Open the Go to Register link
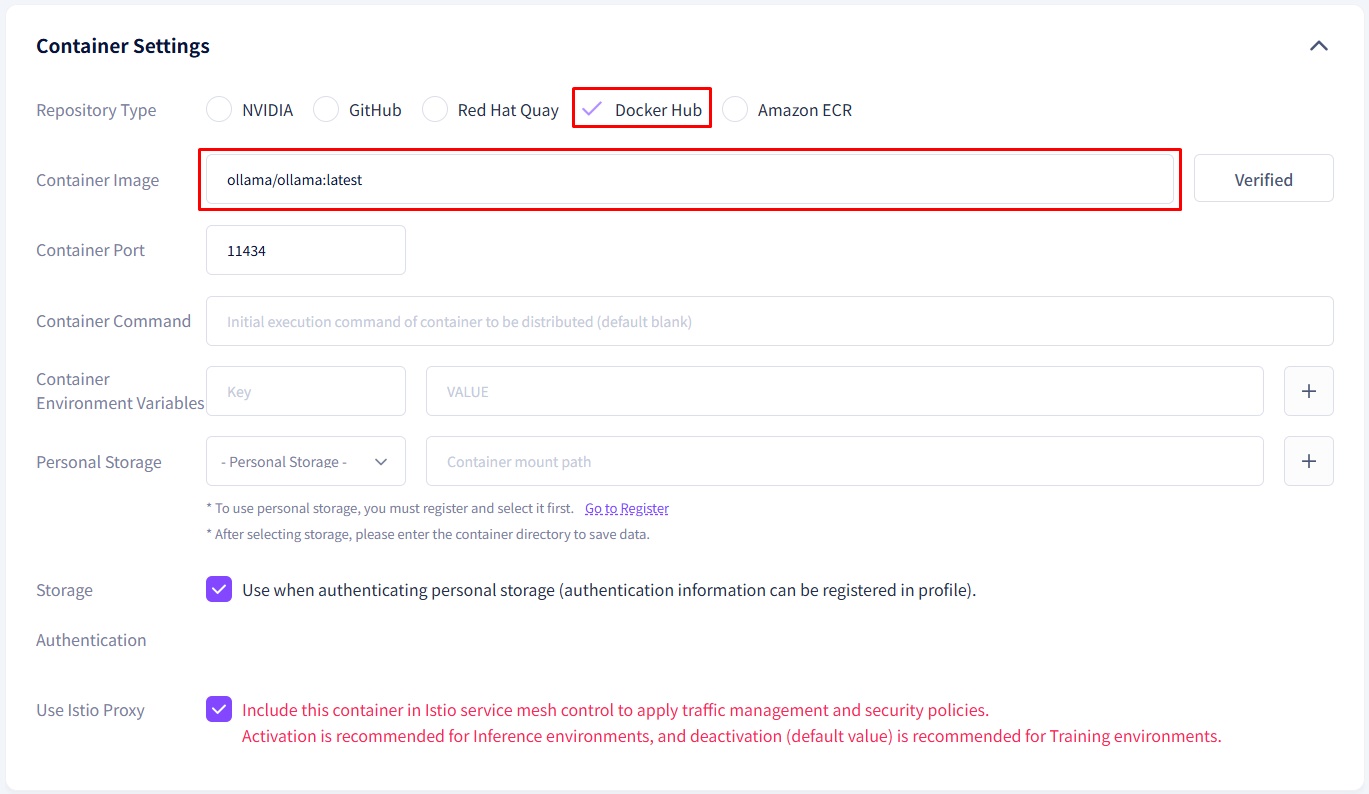1369x794 pixels. pos(627,509)
